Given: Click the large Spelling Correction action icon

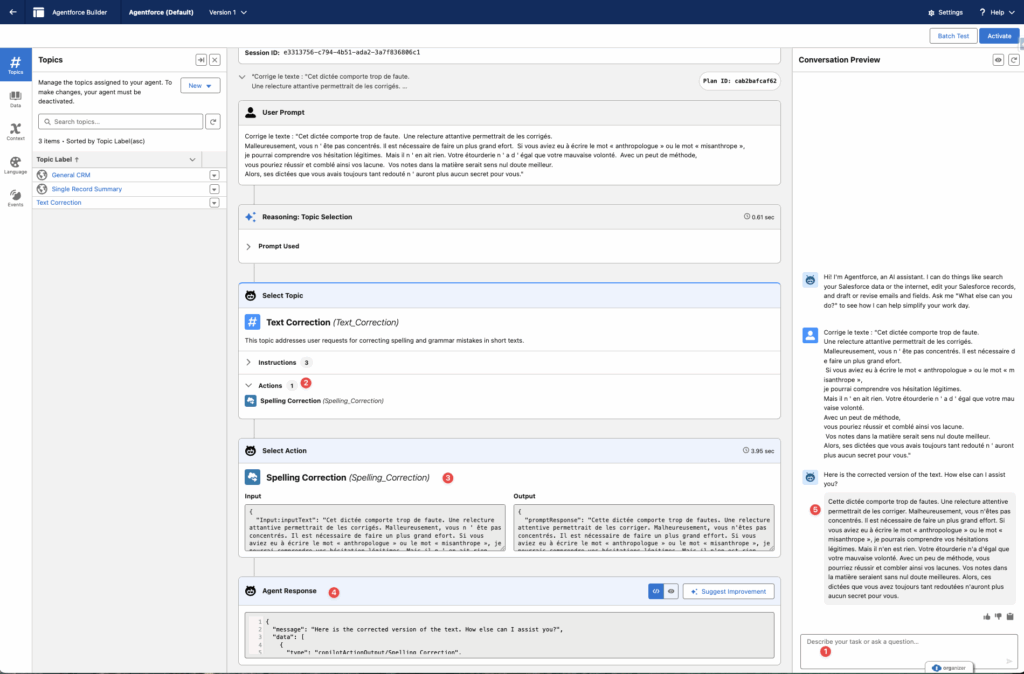Looking at the screenshot, I should point(252,477).
